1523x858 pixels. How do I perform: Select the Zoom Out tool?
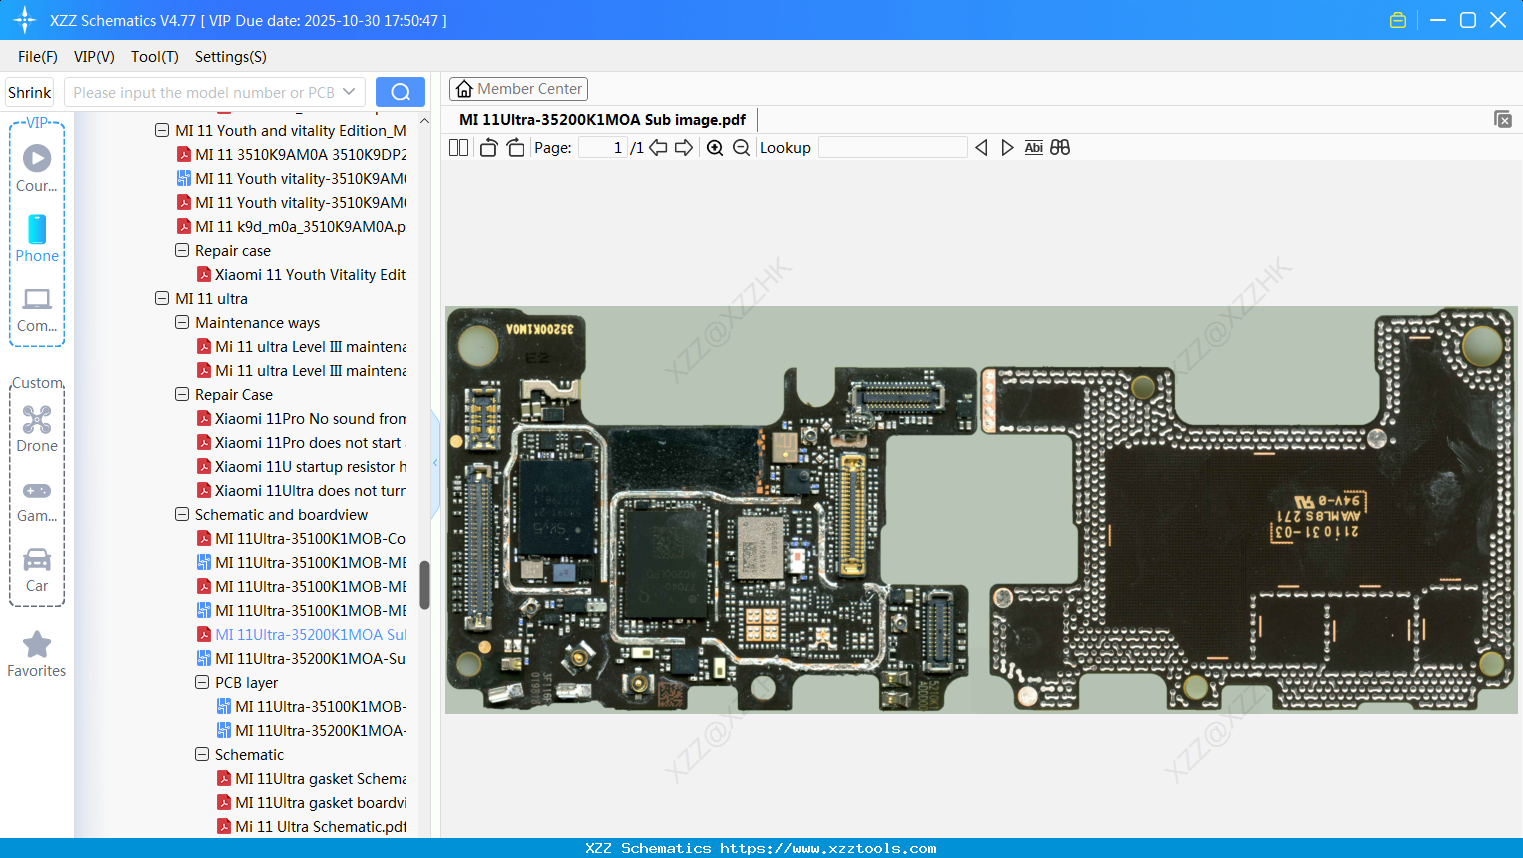click(x=742, y=147)
